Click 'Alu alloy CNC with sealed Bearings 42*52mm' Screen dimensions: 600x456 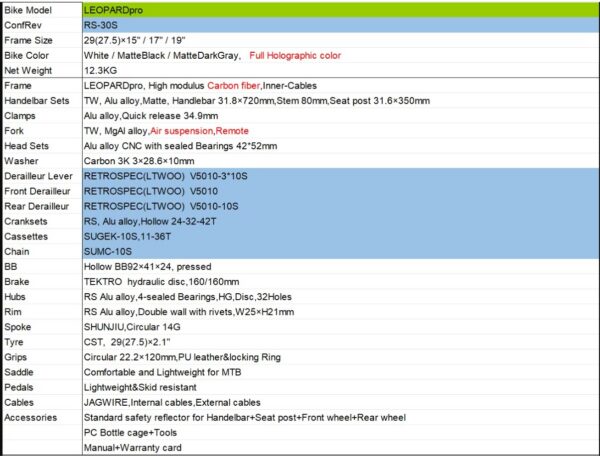(x=180, y=146)
